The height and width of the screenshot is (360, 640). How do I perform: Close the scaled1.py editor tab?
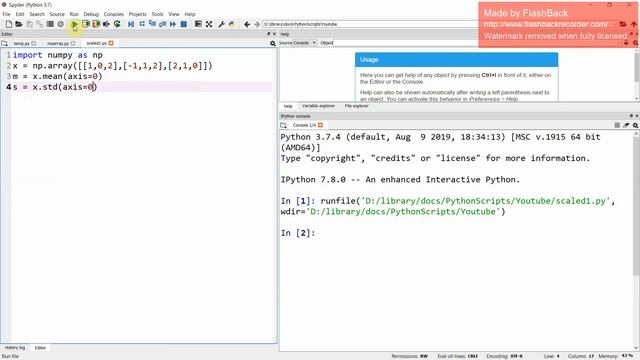tap(111, 43)
